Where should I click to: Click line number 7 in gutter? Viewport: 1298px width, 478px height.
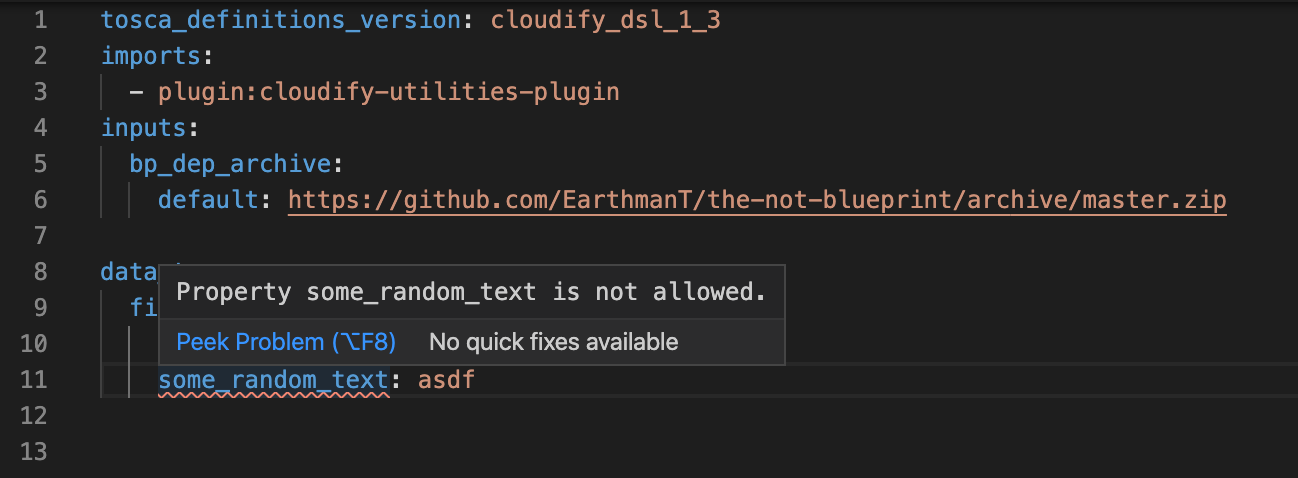tap(39, 236)
